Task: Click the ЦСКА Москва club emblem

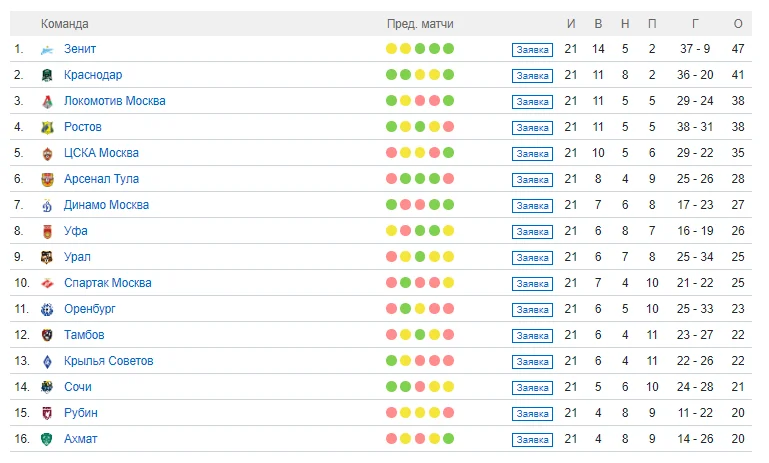Action: coord(47,154)
